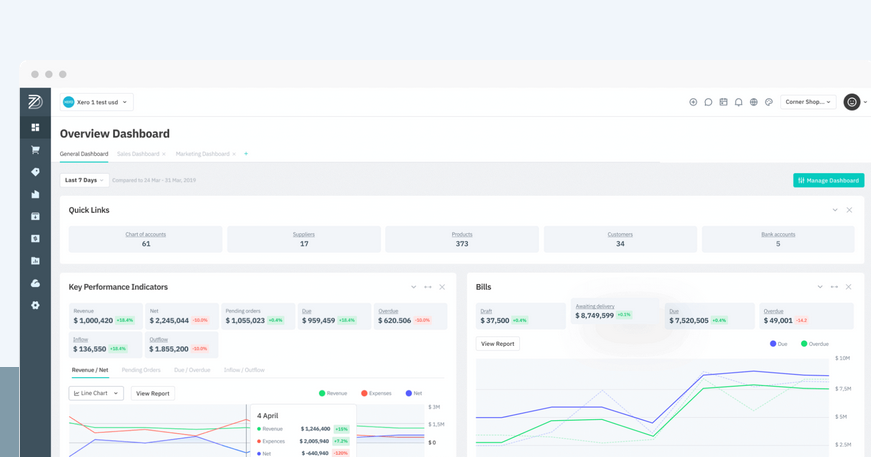Open the Last 7 Days period dropdown
The height and width of the screenshot is (457, 871).
pyautogui.click(x=84, y=180)
